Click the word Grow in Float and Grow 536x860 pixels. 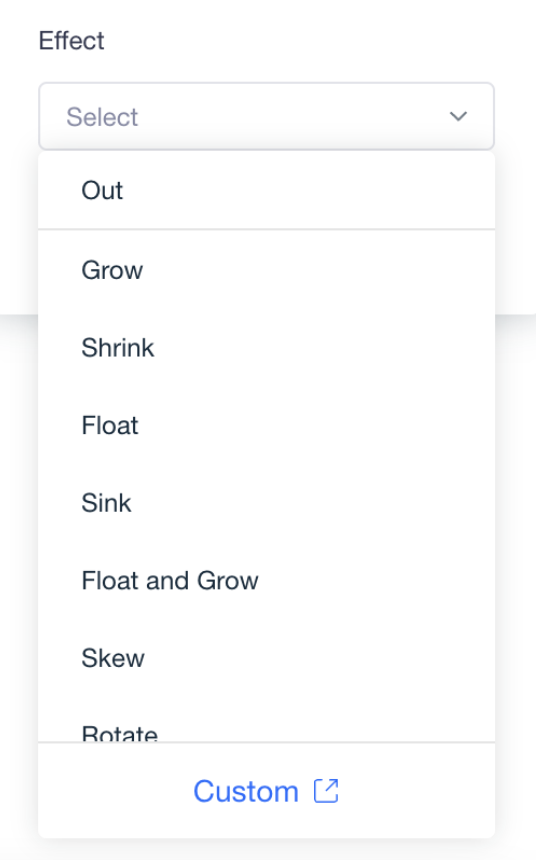click(228, 581)
